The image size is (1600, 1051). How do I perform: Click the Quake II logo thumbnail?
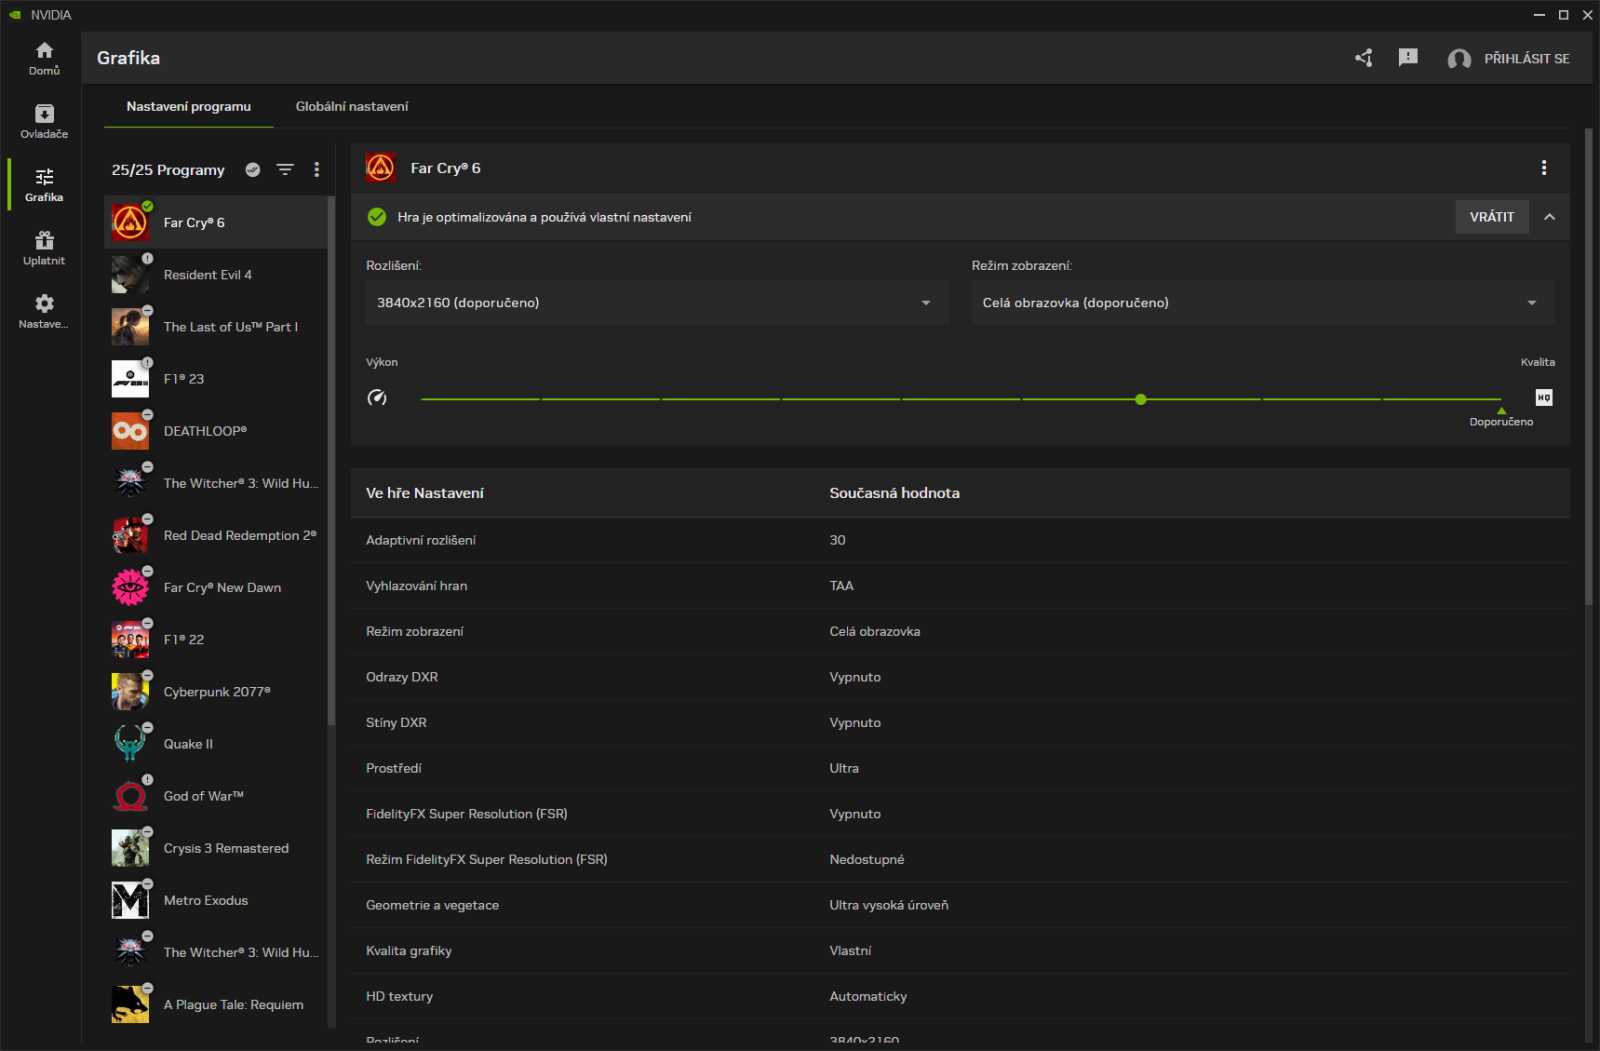click(x=130, y=744)
